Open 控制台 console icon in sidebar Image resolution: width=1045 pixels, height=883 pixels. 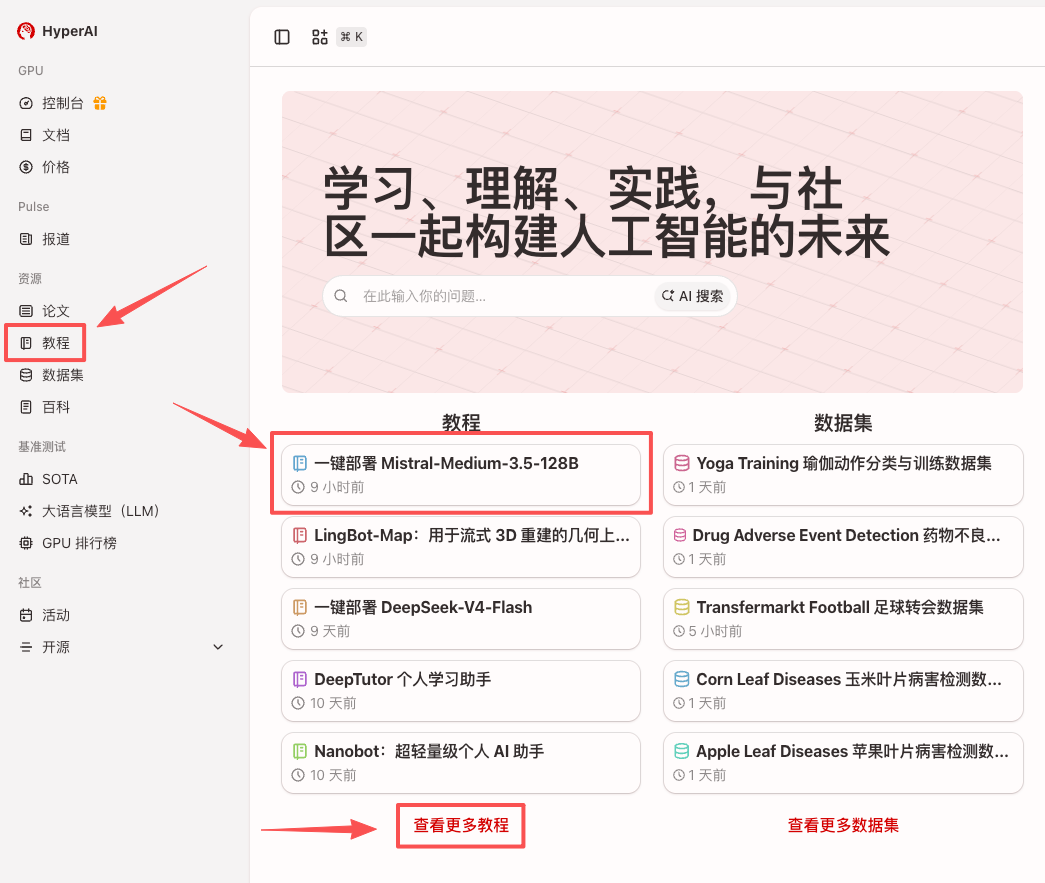point(26,103)
